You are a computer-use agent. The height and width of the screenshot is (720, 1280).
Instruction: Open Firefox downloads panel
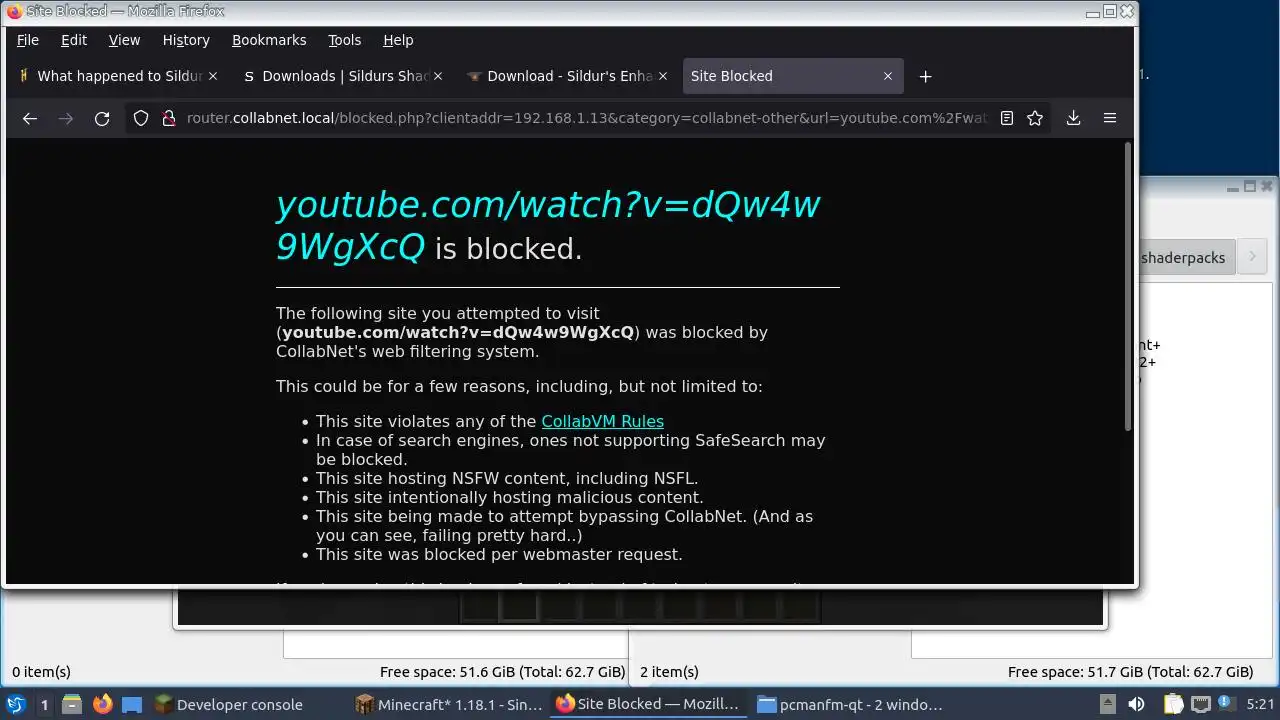point(1073,118)
